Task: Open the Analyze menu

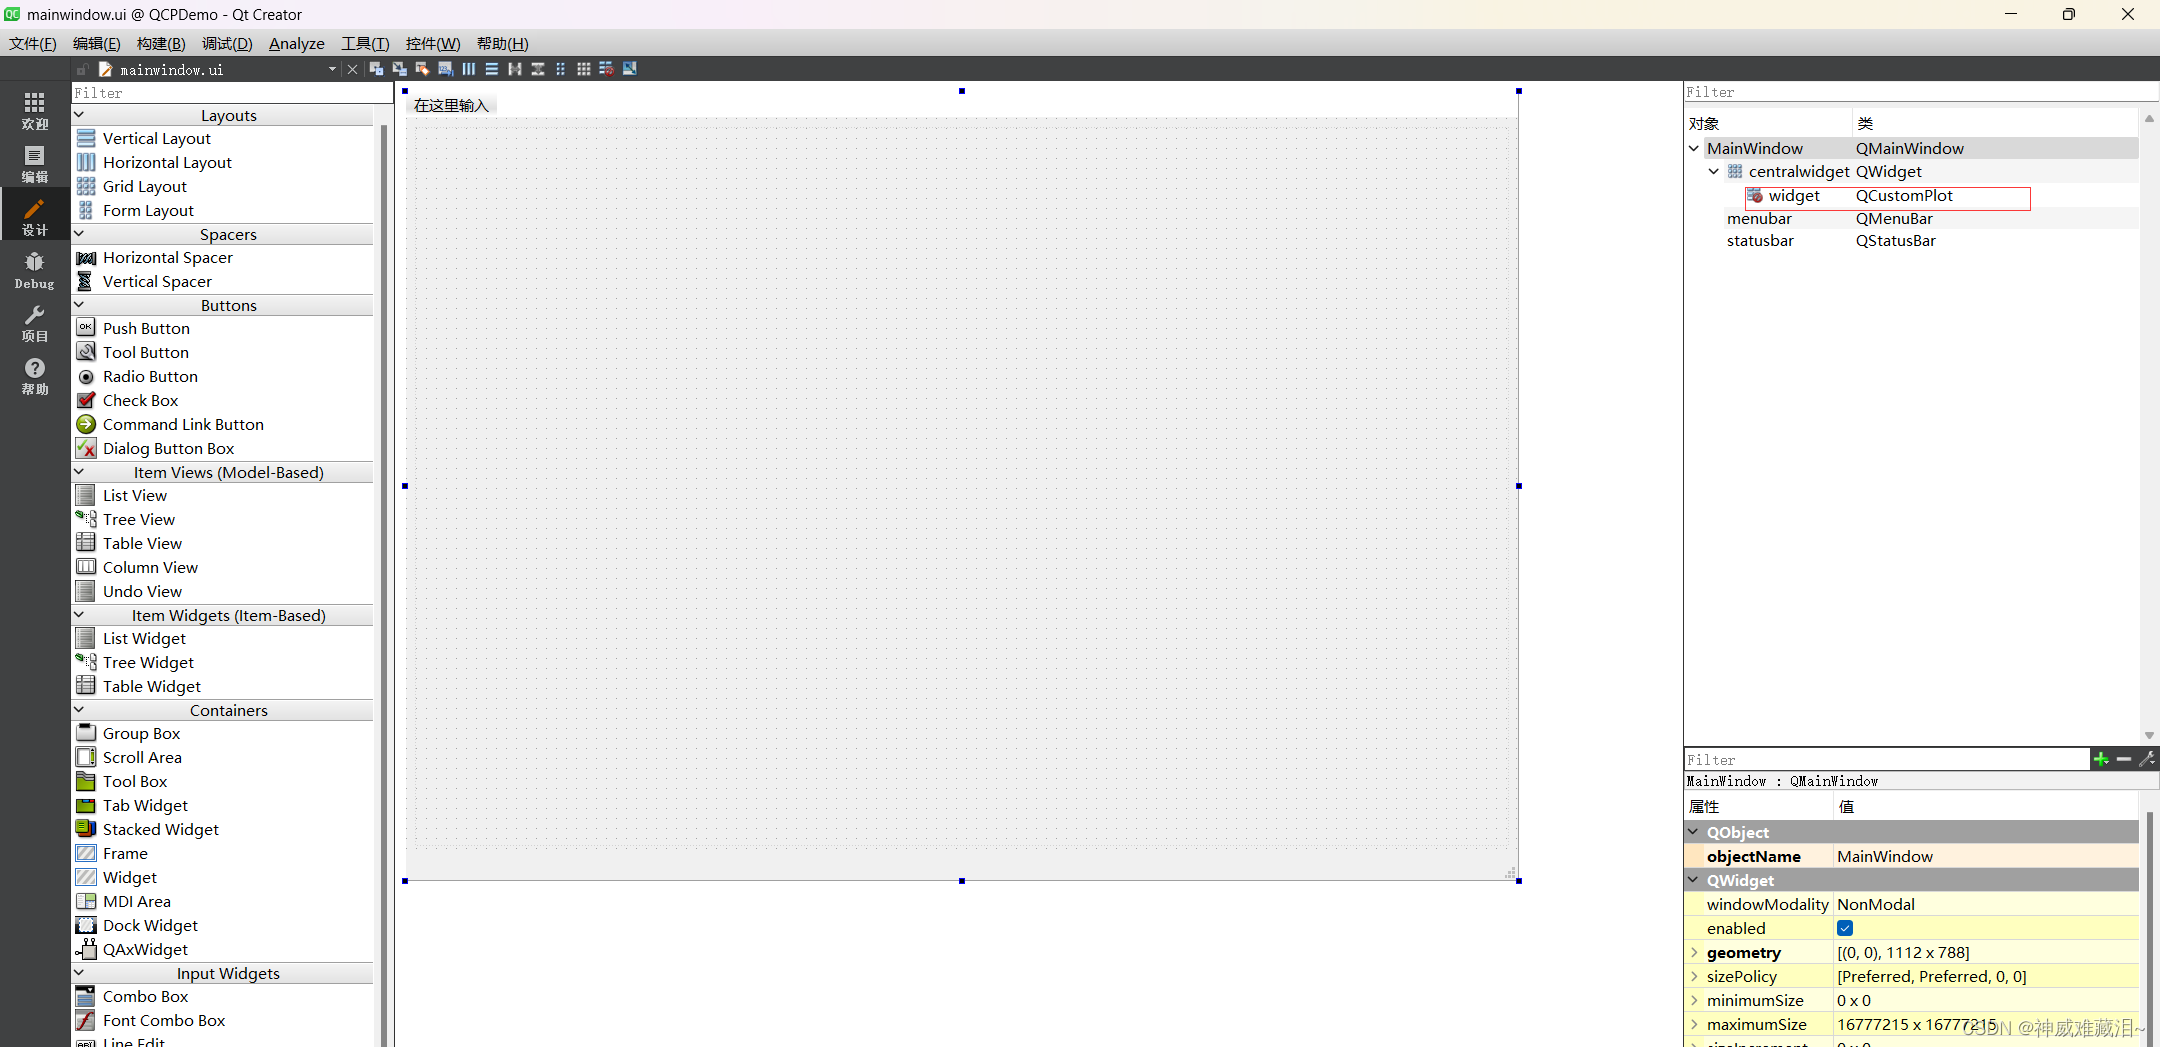Action: coord(295,43)
